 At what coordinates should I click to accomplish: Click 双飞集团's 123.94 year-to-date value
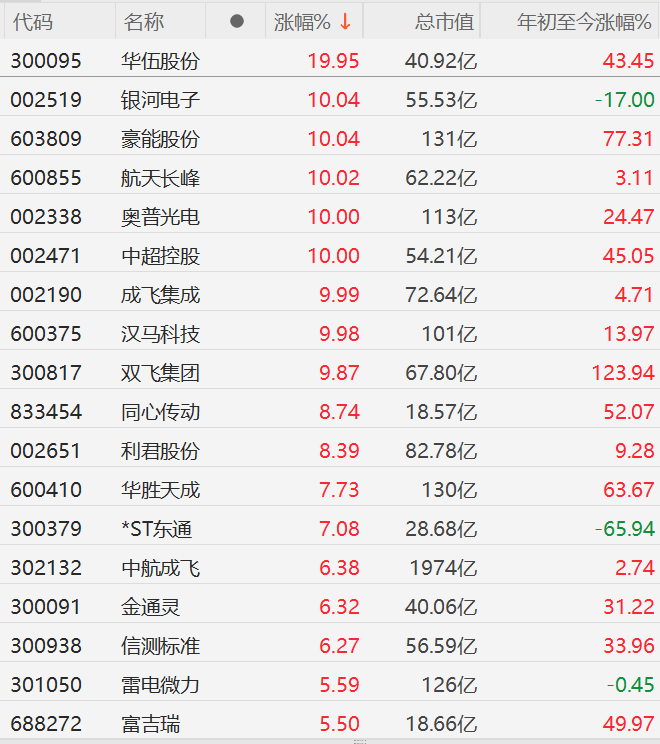pos(621,373)
